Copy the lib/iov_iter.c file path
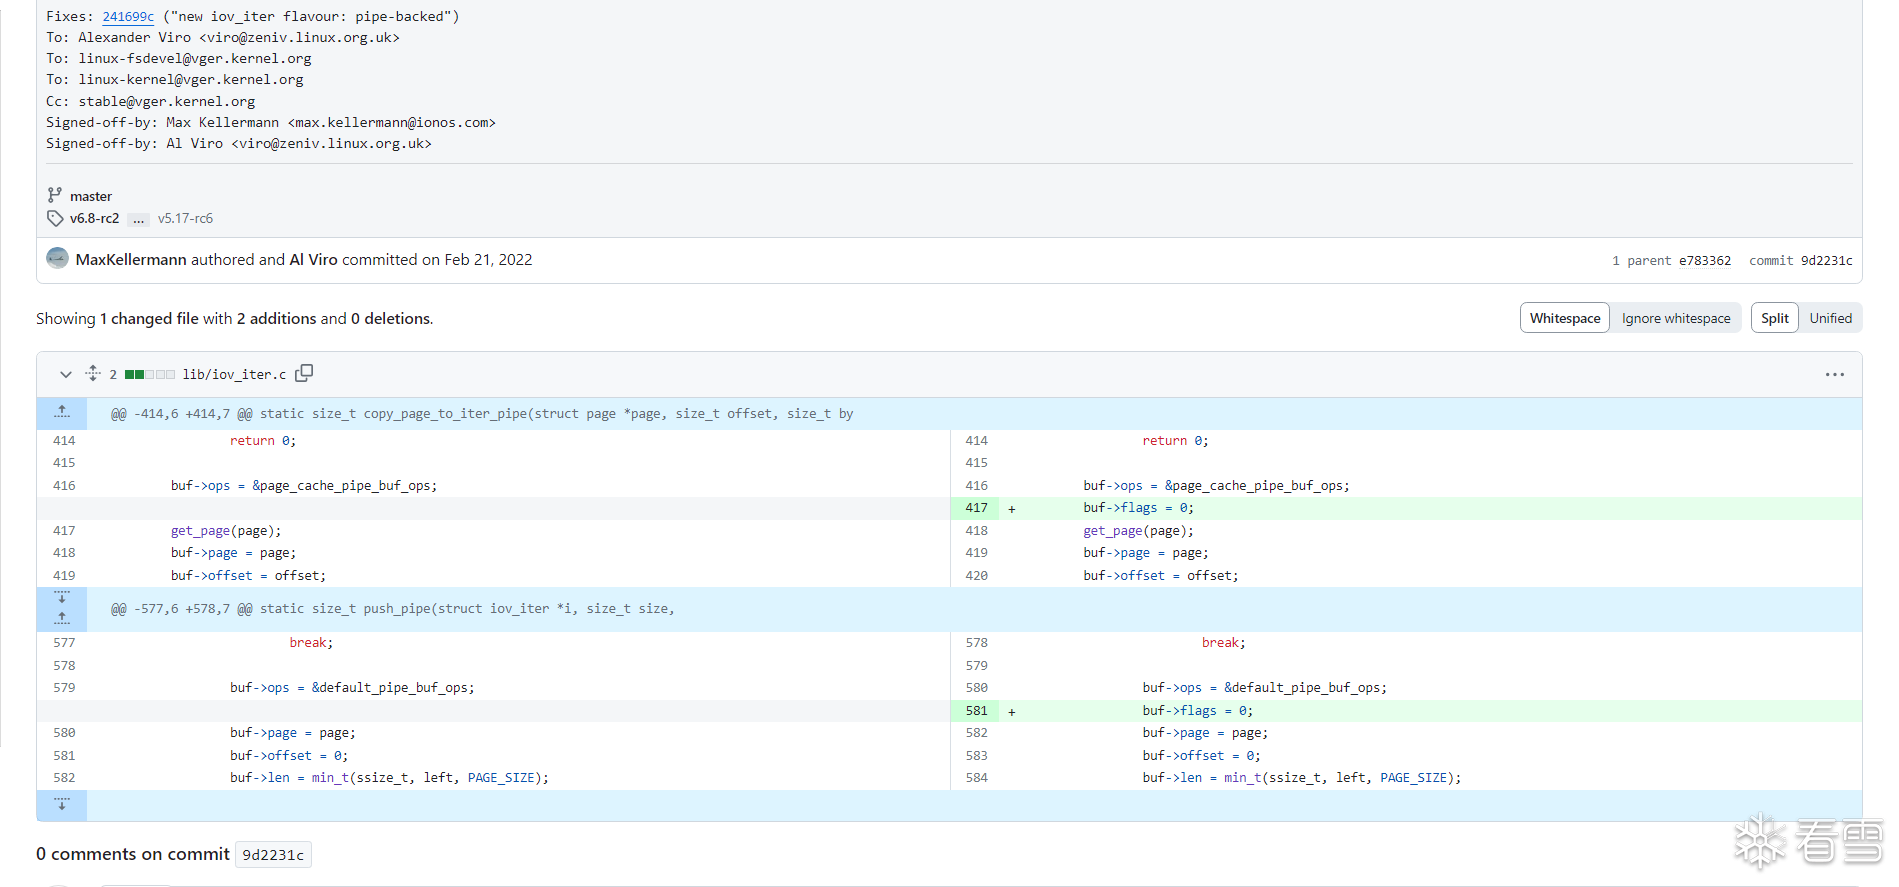 click(x=304, y=373)
